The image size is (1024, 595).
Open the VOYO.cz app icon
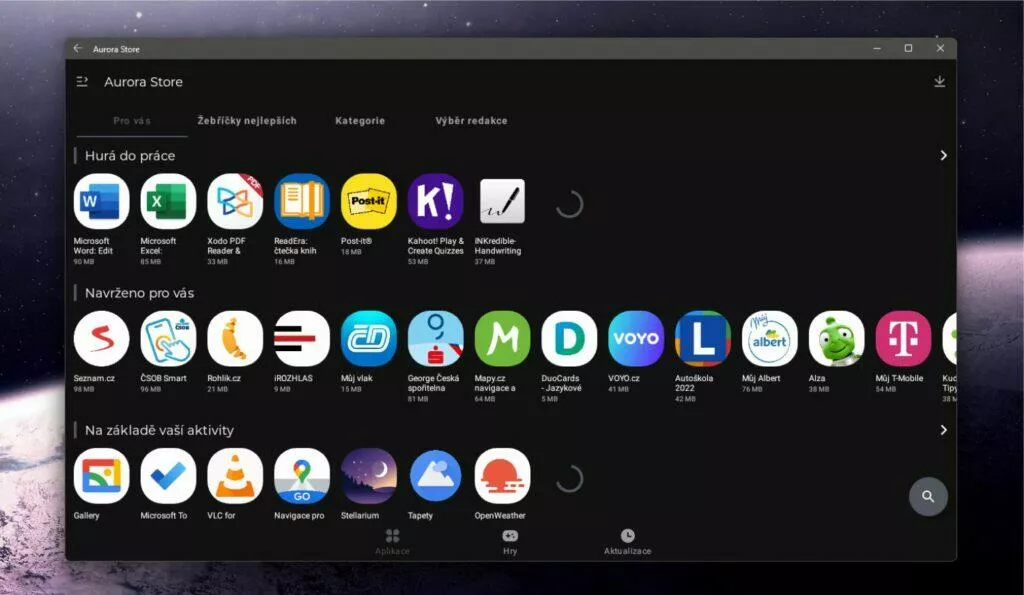pyautogui.click(x=636, y=338)
